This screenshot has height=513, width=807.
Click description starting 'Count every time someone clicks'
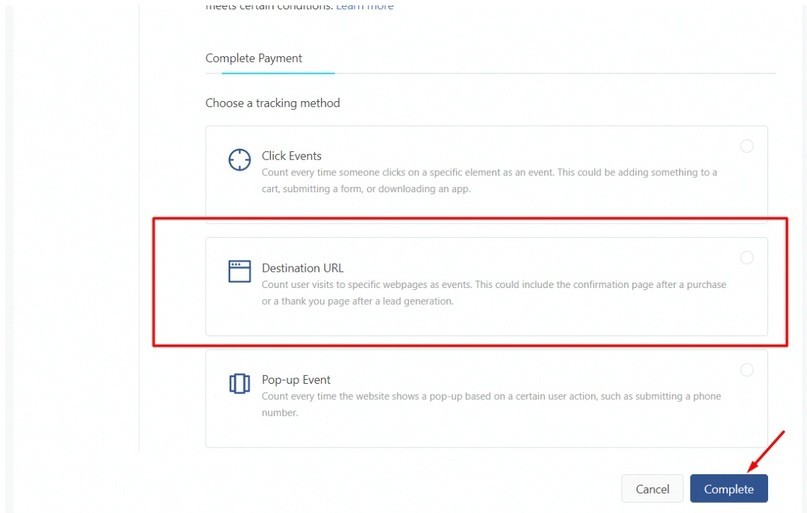(x=489, y=181)
